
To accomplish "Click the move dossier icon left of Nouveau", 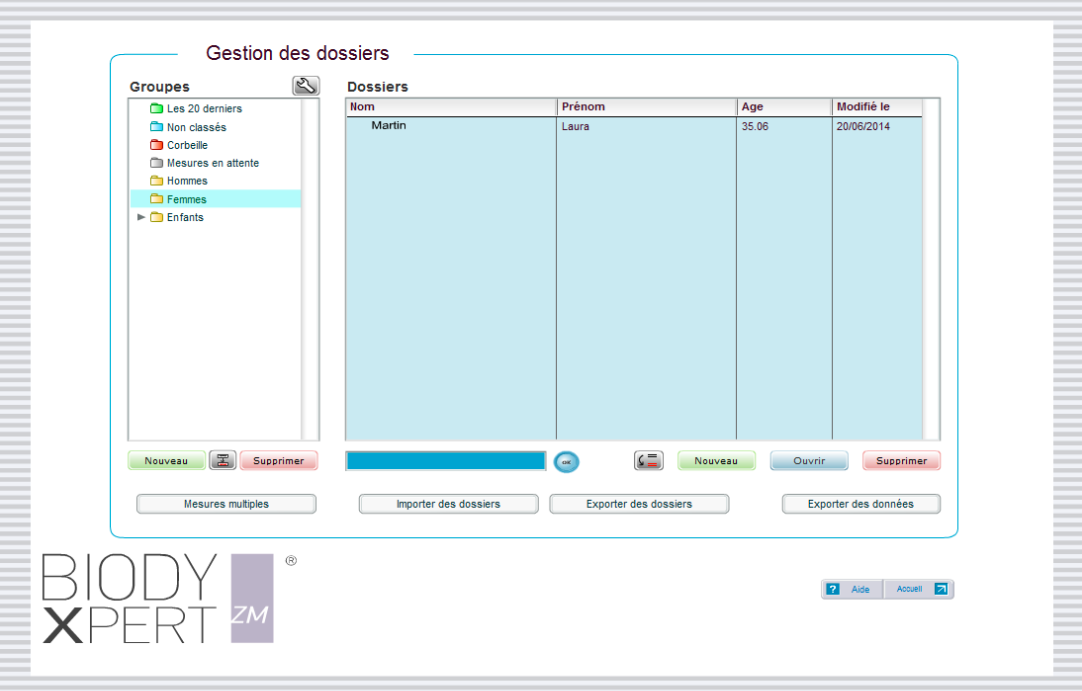I will 649,461.
